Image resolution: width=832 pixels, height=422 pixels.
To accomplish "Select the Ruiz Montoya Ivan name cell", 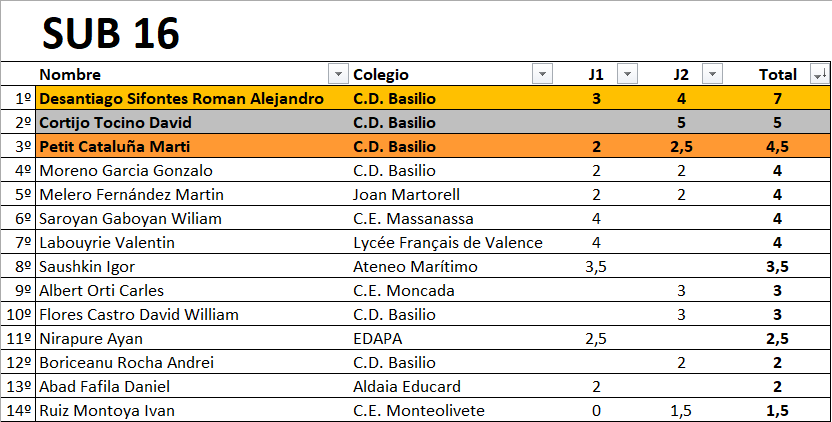I will [x=107, y=410].
